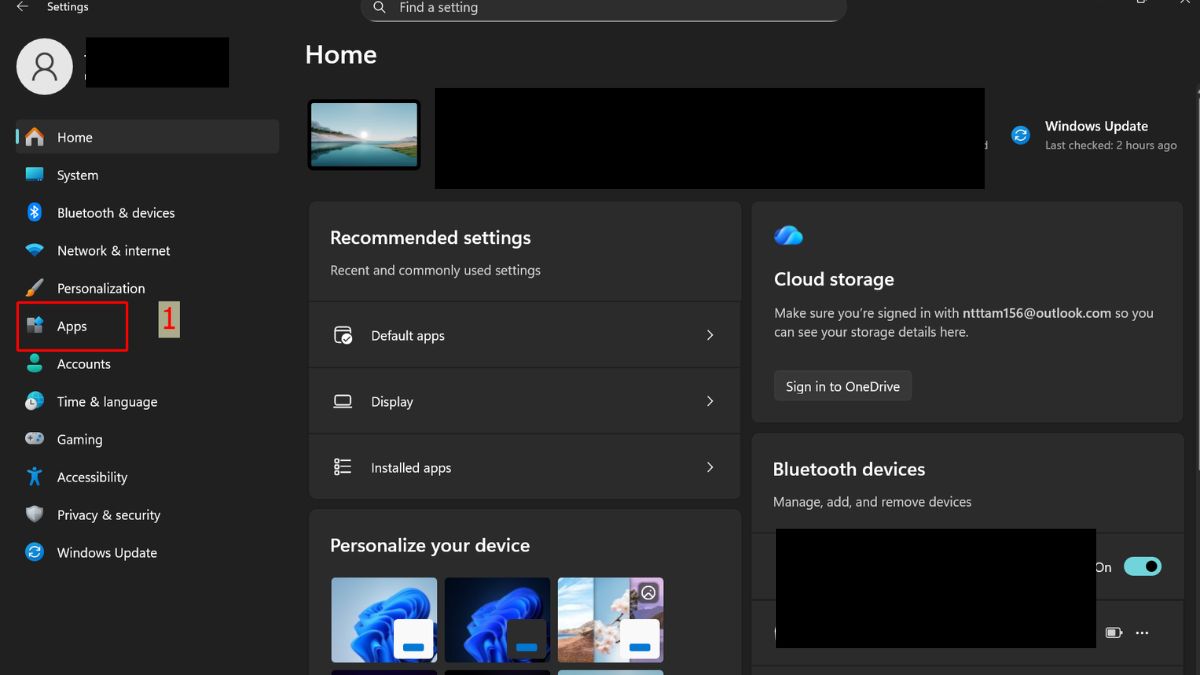
Task: Click the back arrow in the title bar
Action: pos(22,7)
